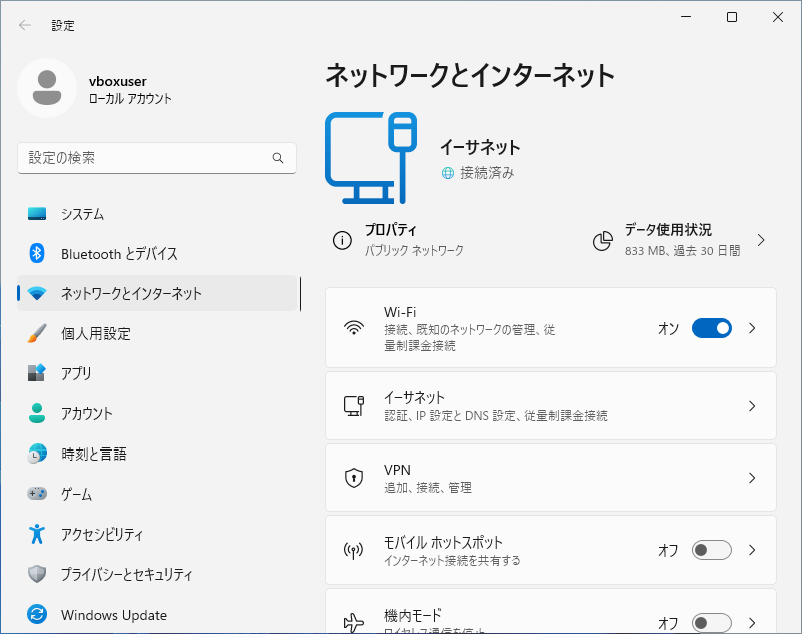Image resolution: width=802 pixels, height=634 pixels.
Task: Open イーサネット settings chevron
Action: point(752,406)
